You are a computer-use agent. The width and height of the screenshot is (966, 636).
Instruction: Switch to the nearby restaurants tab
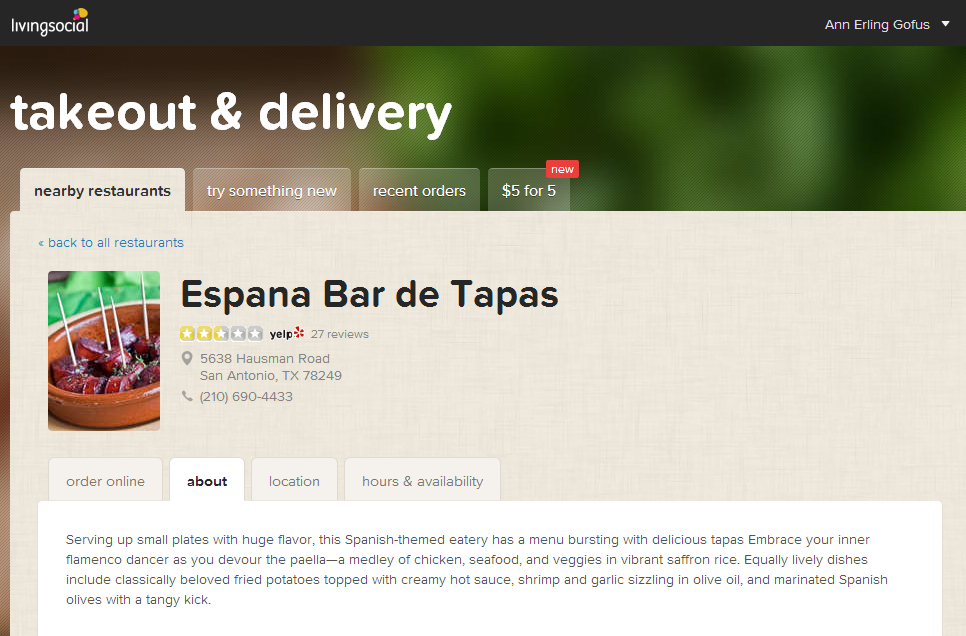[102, 191]
